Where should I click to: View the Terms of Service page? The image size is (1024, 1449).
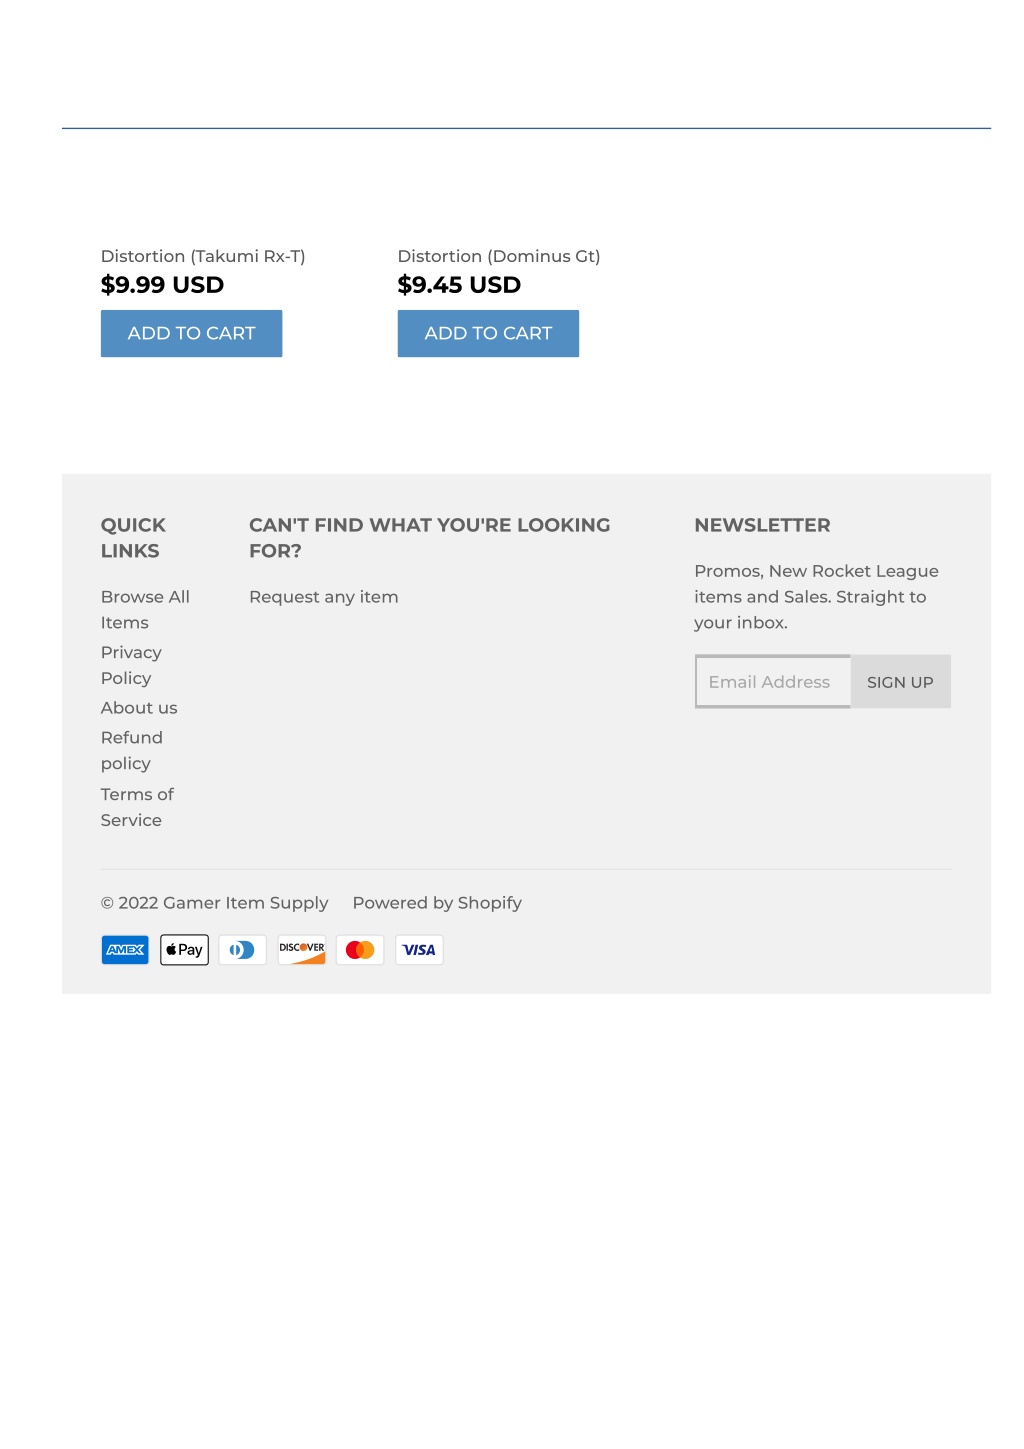pos(137,807)
